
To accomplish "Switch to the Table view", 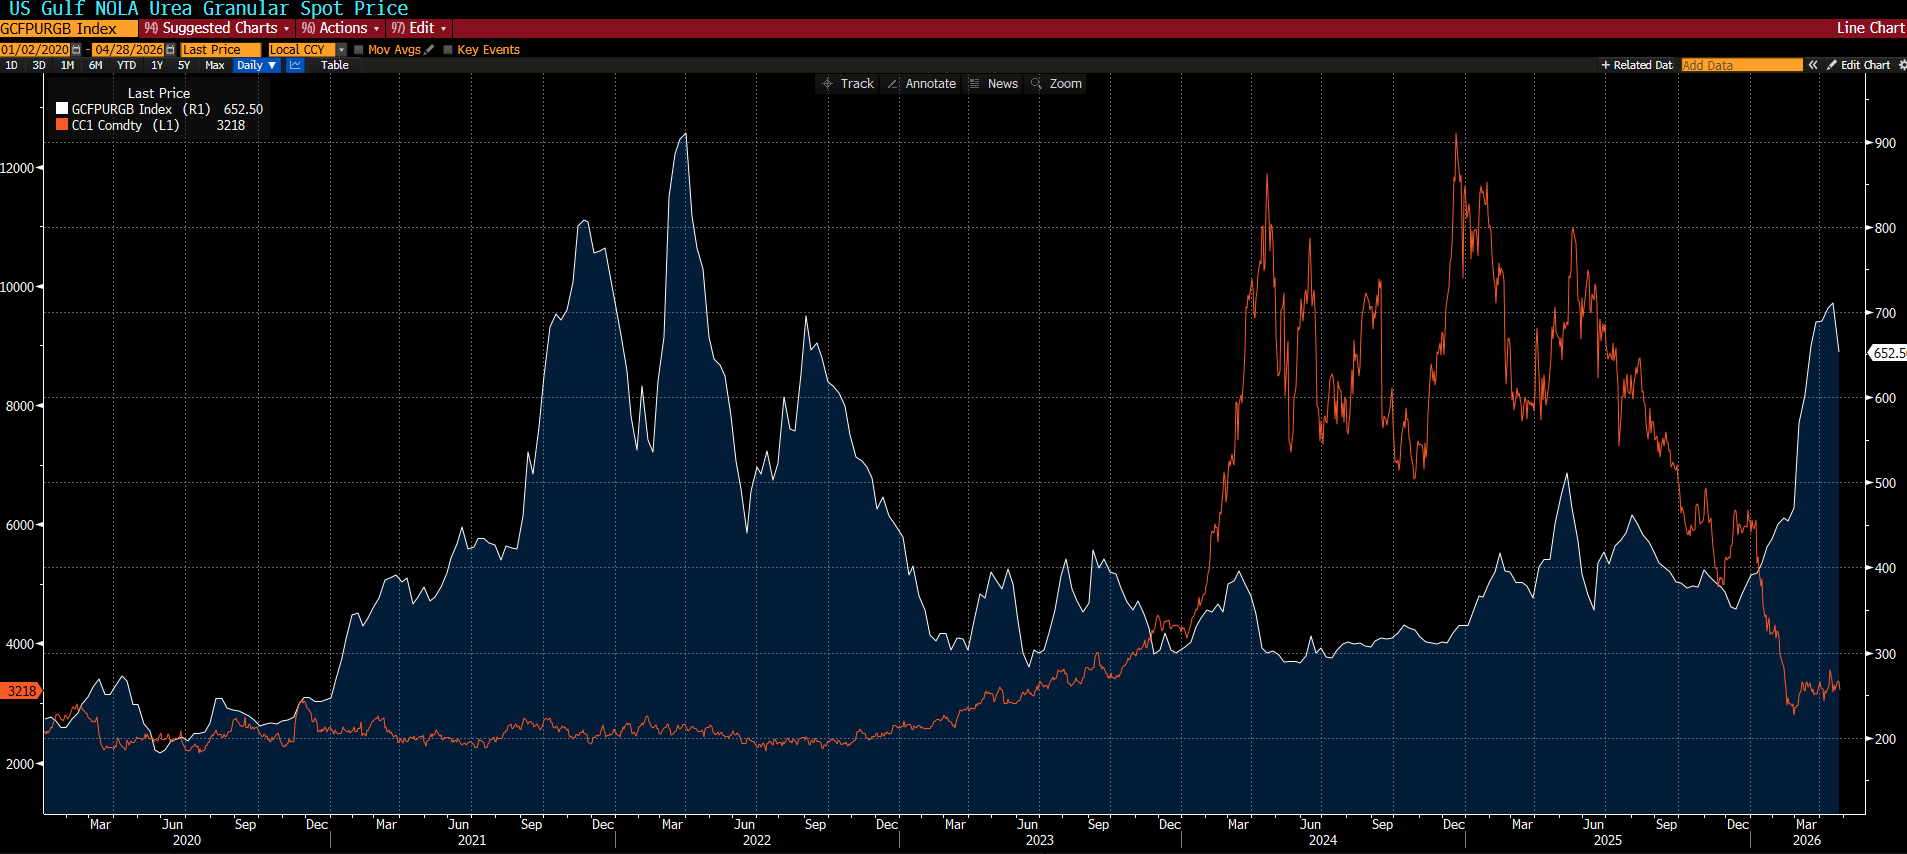I will (335, 65).
